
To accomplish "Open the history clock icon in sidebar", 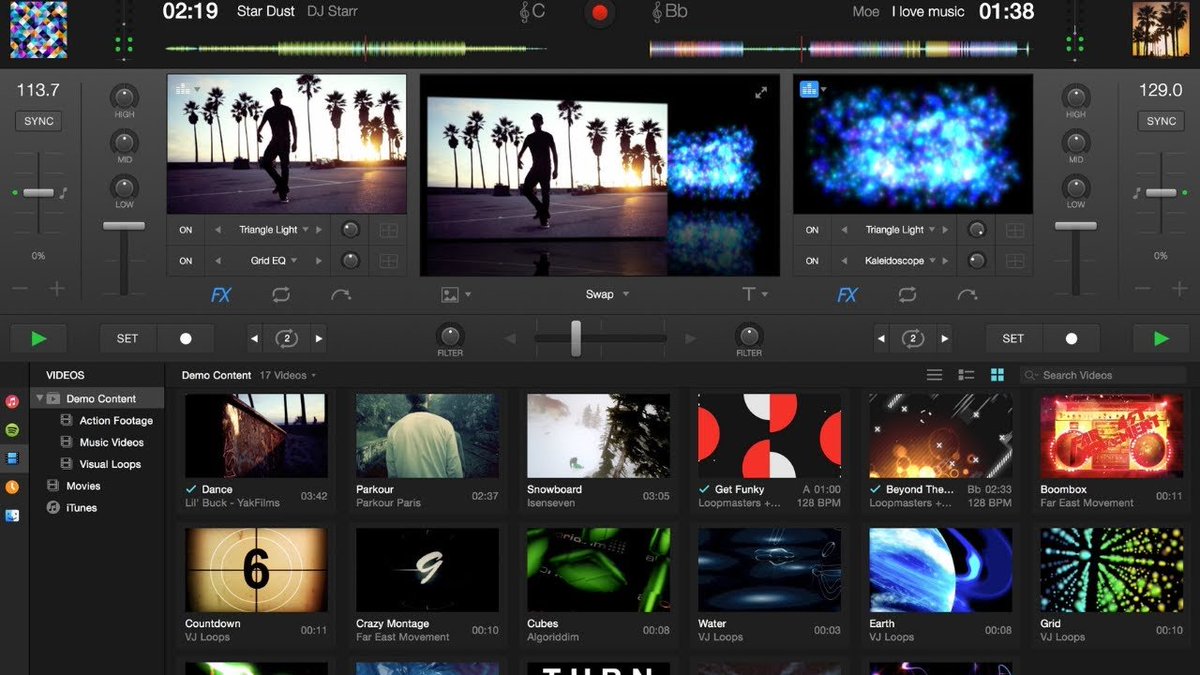I will 12,487.
